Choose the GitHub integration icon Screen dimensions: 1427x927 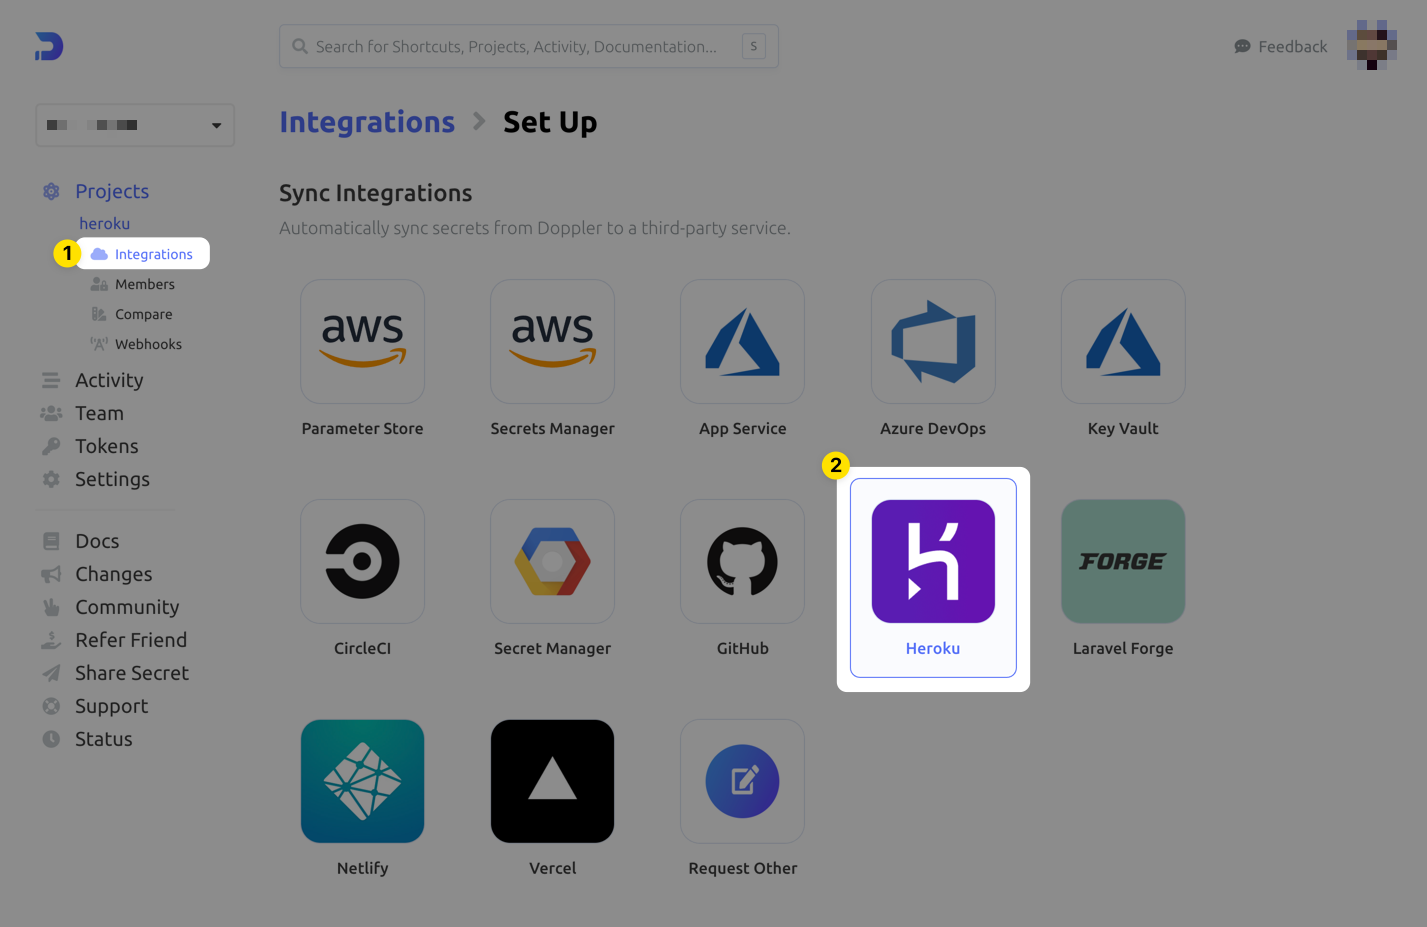[x=742, y=561]
